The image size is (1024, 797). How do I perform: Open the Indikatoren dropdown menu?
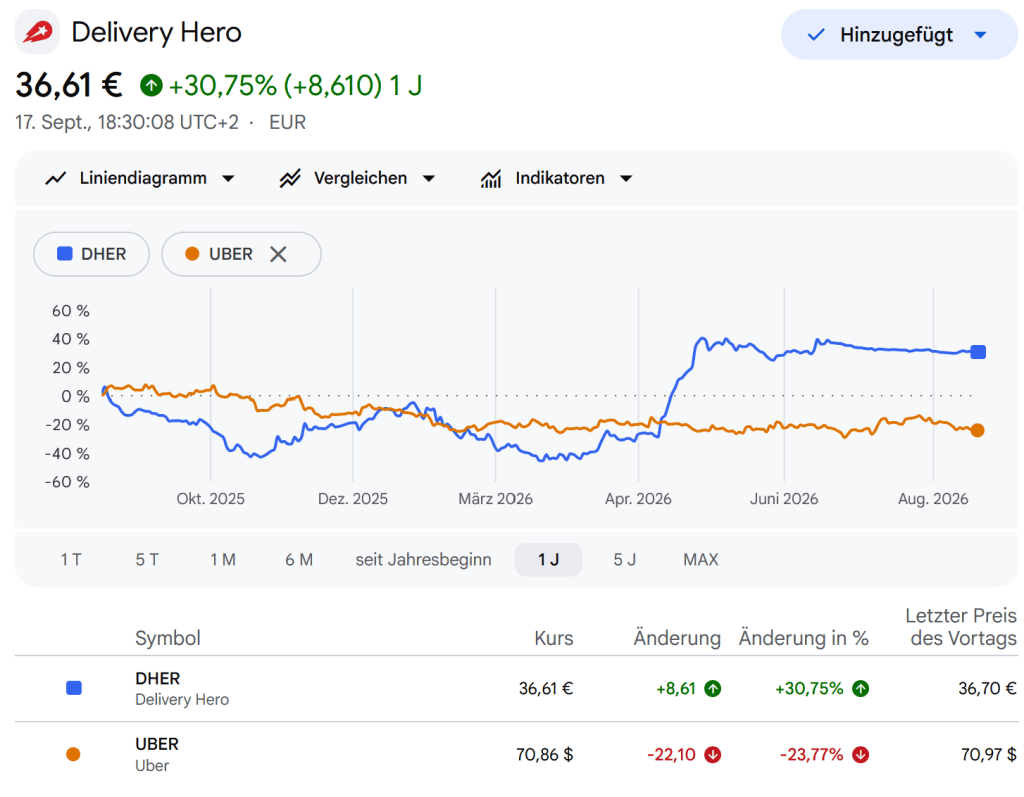(557, 178)
